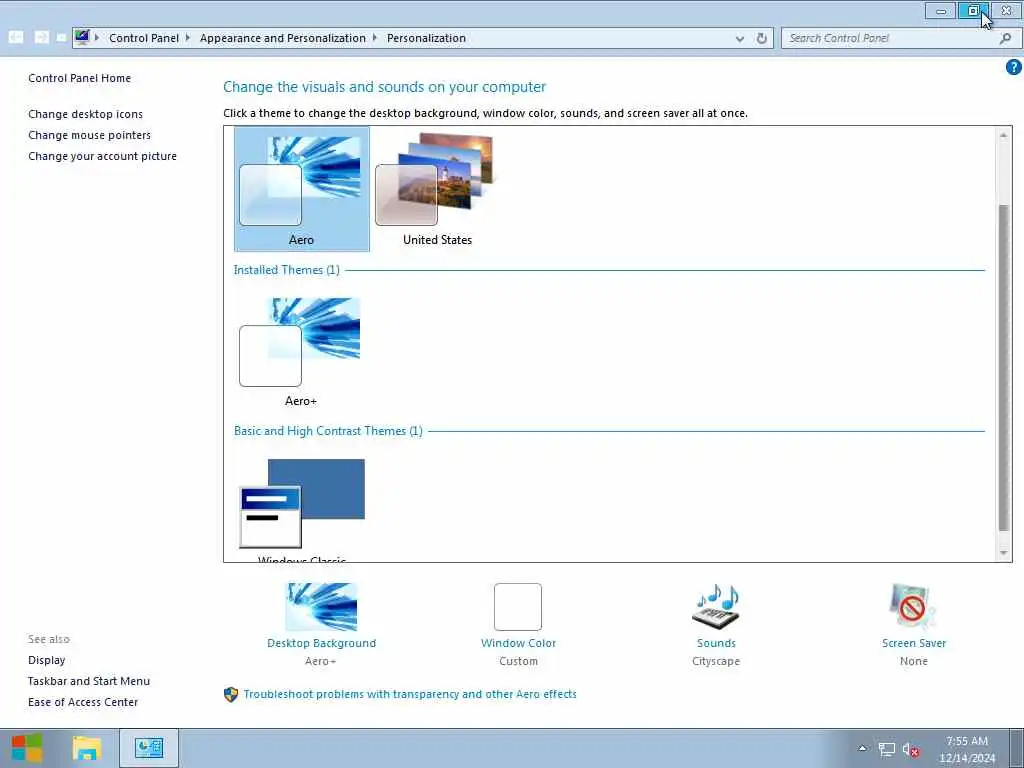The height and width of the screenshot is (768, 1024).
Task: Click Personalization breadcrumb
Action: (426, 38)
